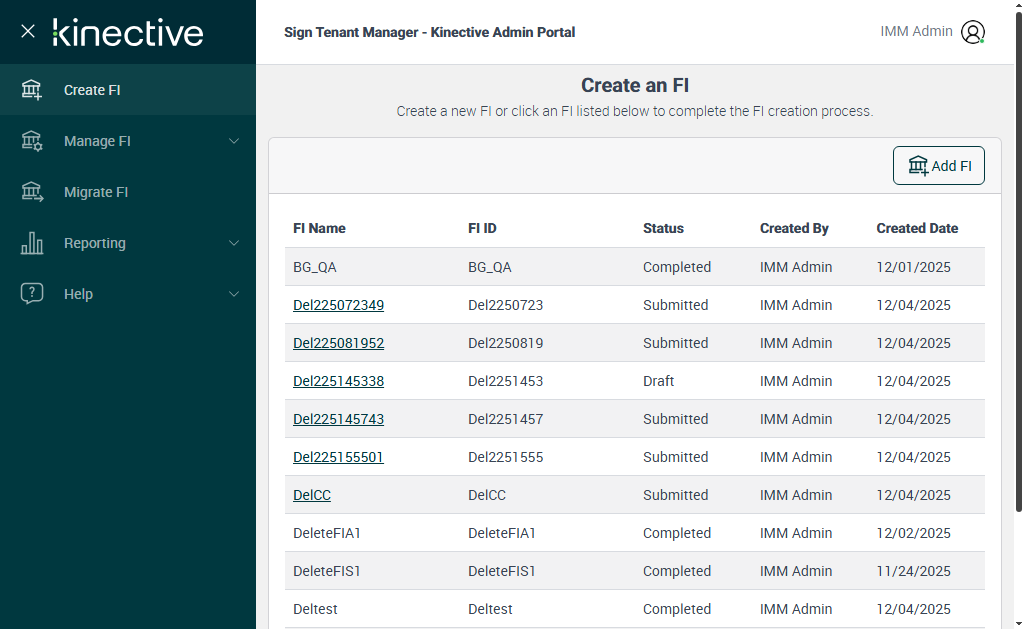Screen dimensions: 1024x629
Task: Open Migrate FI from the sidebar
Action: (x=96, y=192)
